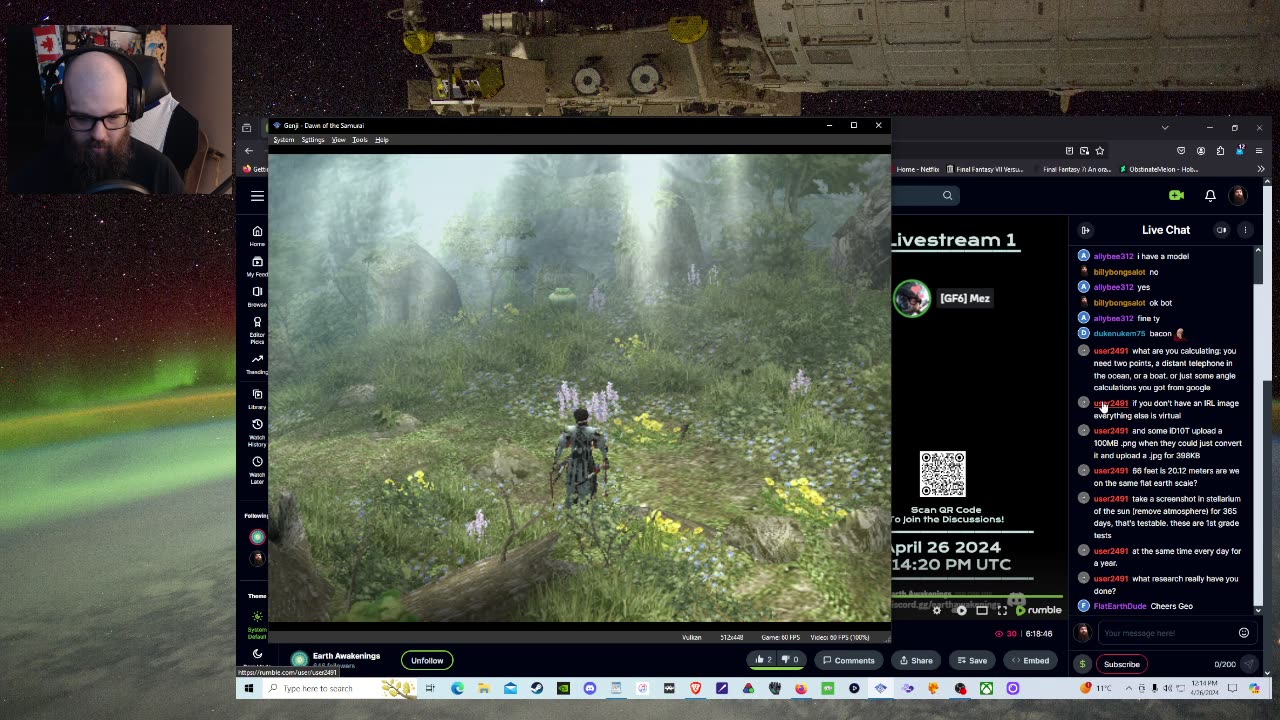
Task: Open Watch History in the Rumble sidebar
Action: pyautogui.click(x=257, y=432)
